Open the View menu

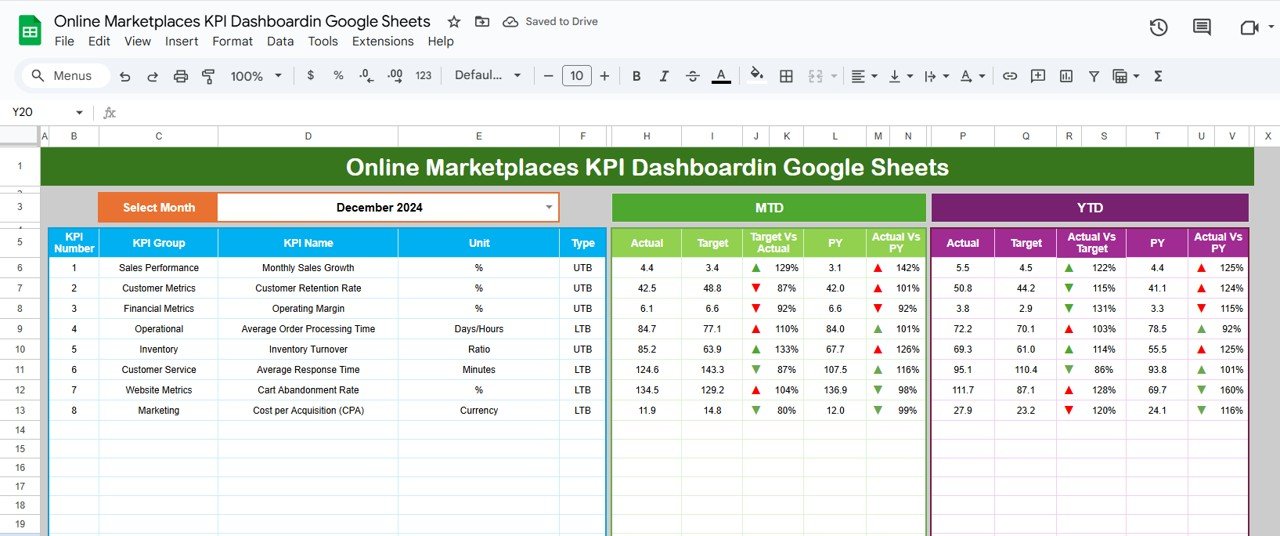pyautogui.click(x=138, y=41)
